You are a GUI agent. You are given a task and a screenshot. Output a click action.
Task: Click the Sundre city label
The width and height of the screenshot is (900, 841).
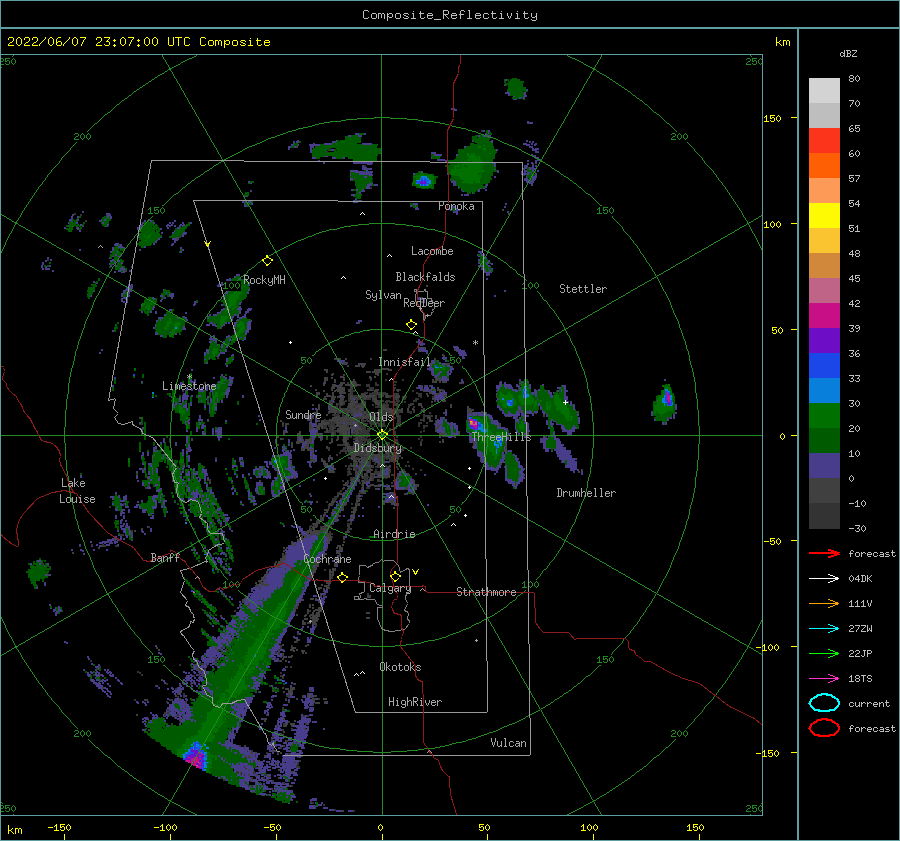pos(303,414)
